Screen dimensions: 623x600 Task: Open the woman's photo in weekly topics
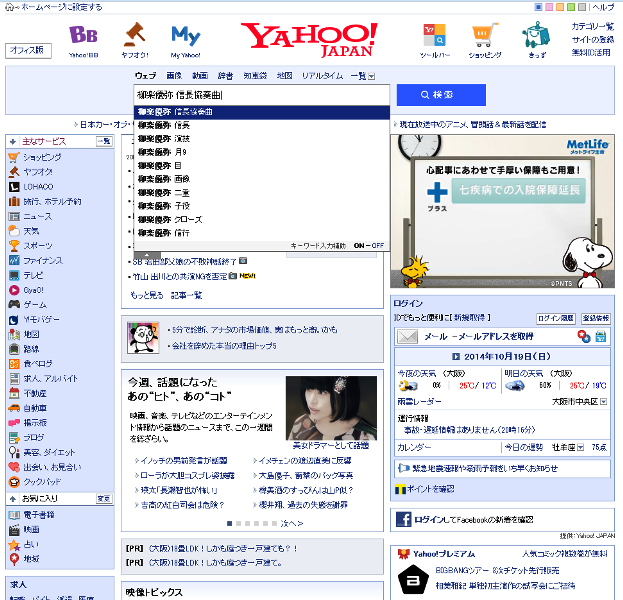331,408
